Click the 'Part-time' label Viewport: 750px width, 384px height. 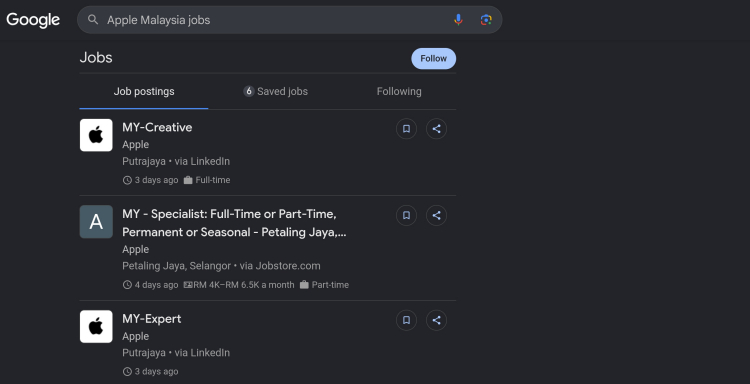(x=330, y=285)
